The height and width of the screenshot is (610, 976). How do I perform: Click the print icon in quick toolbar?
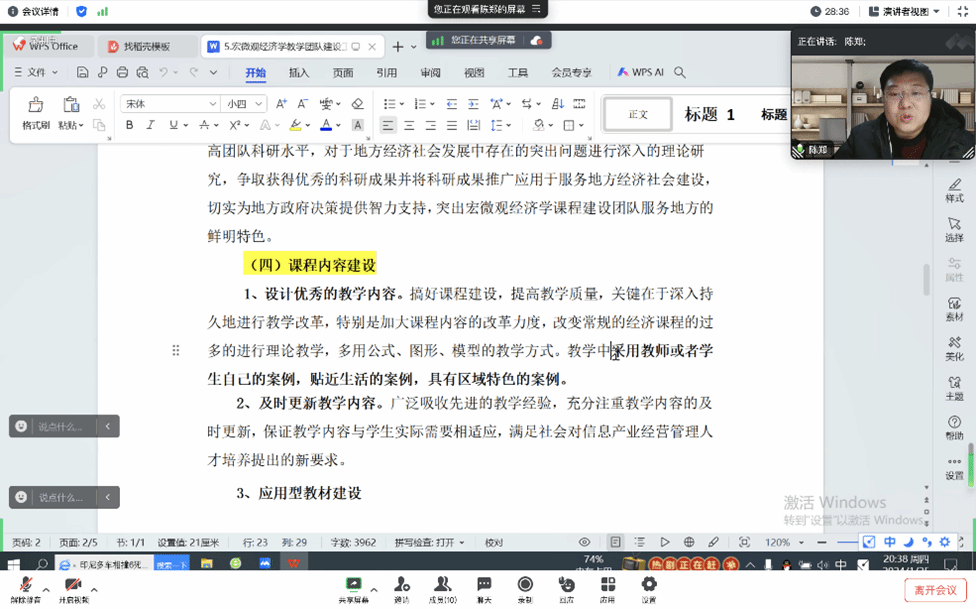(122, 72)
